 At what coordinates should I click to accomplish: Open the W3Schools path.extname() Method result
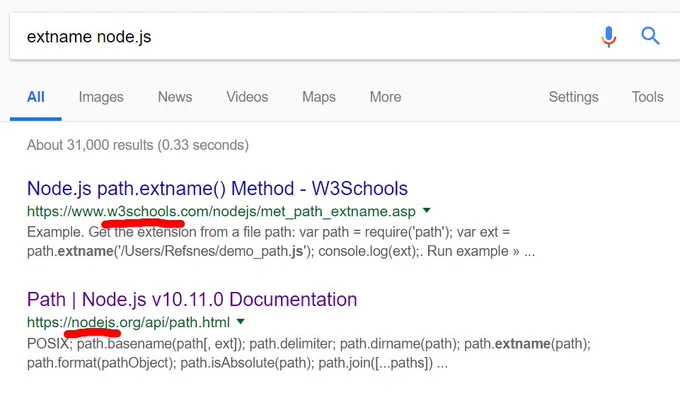pyautogui.click(x=217, y=188)
